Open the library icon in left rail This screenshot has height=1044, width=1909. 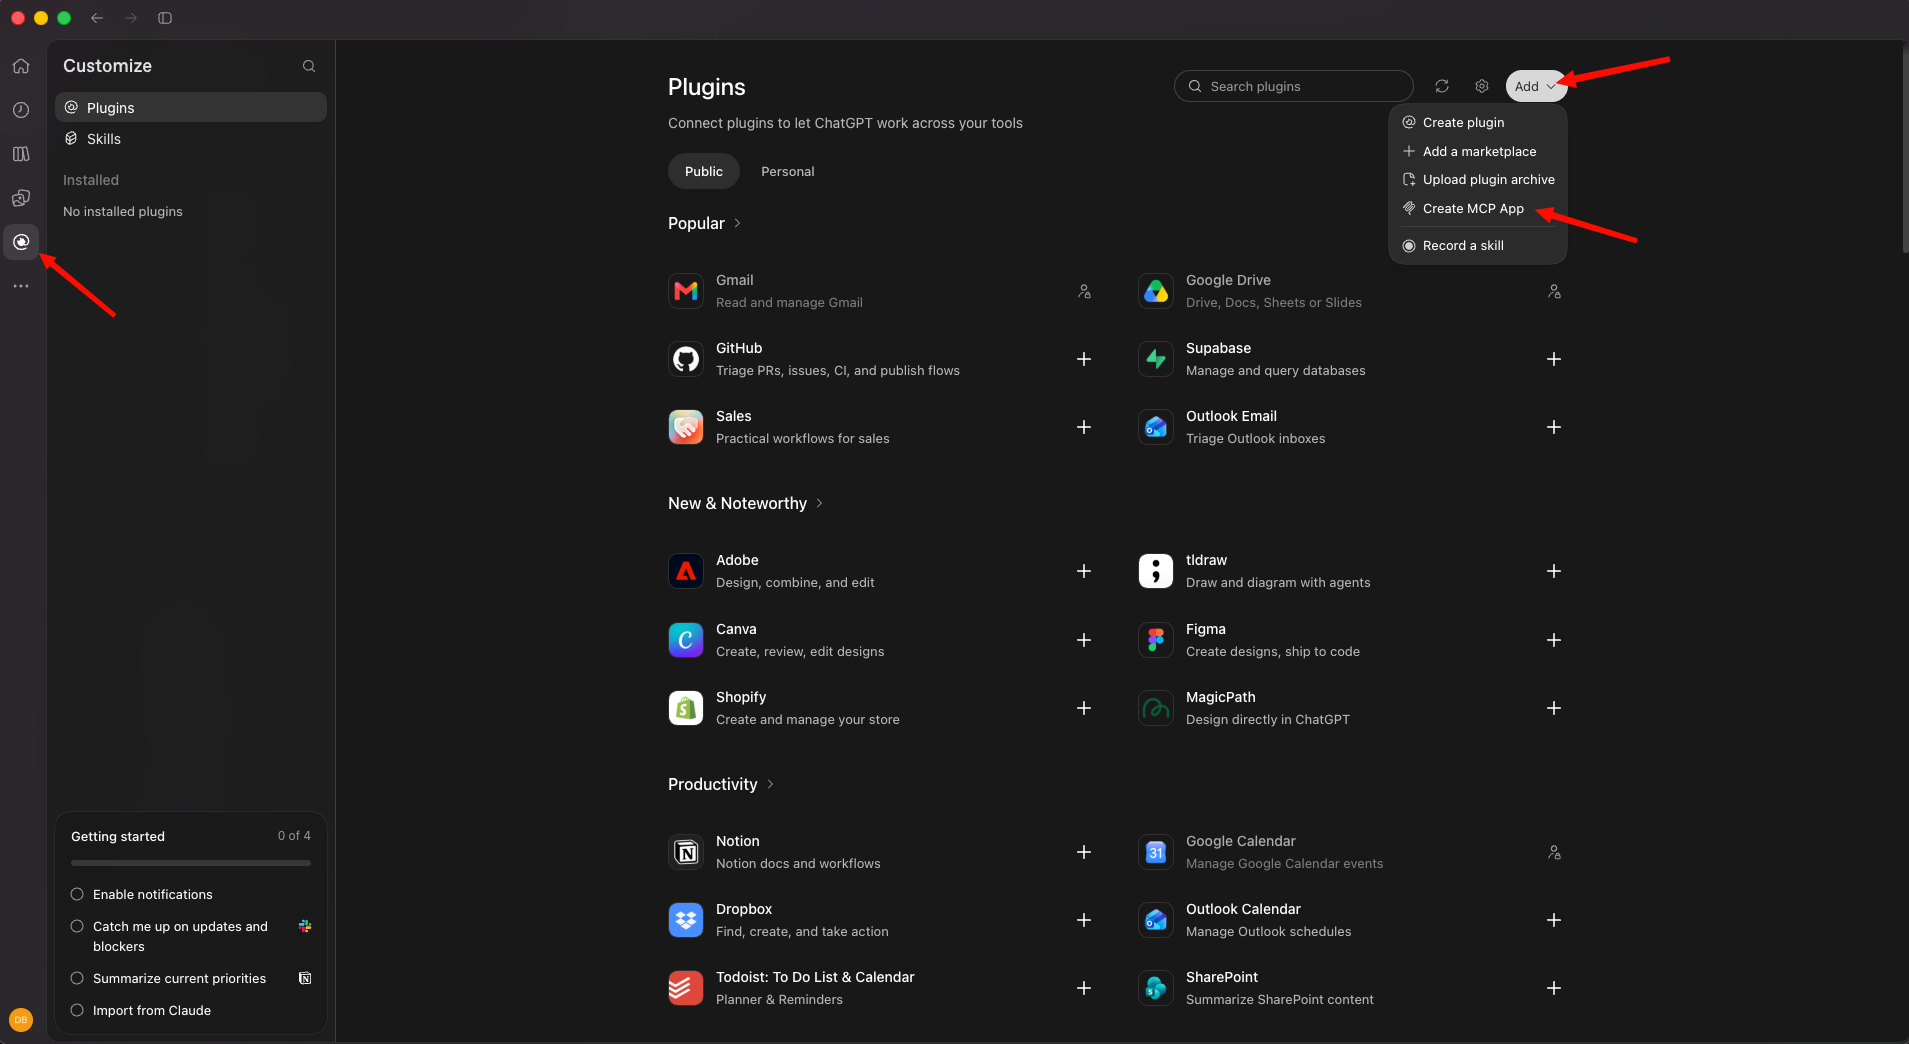[x=21, y=154]
